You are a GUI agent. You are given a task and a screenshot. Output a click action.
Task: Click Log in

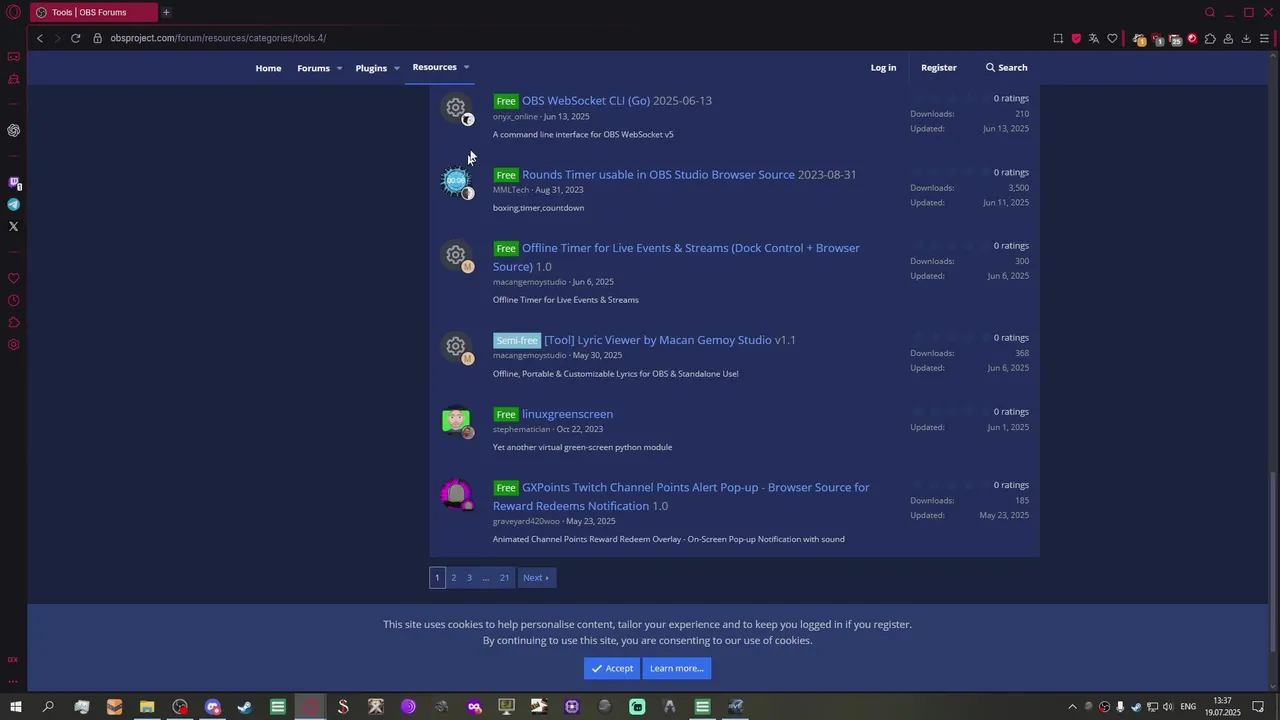pyautogui.click(x=883, y=67)
